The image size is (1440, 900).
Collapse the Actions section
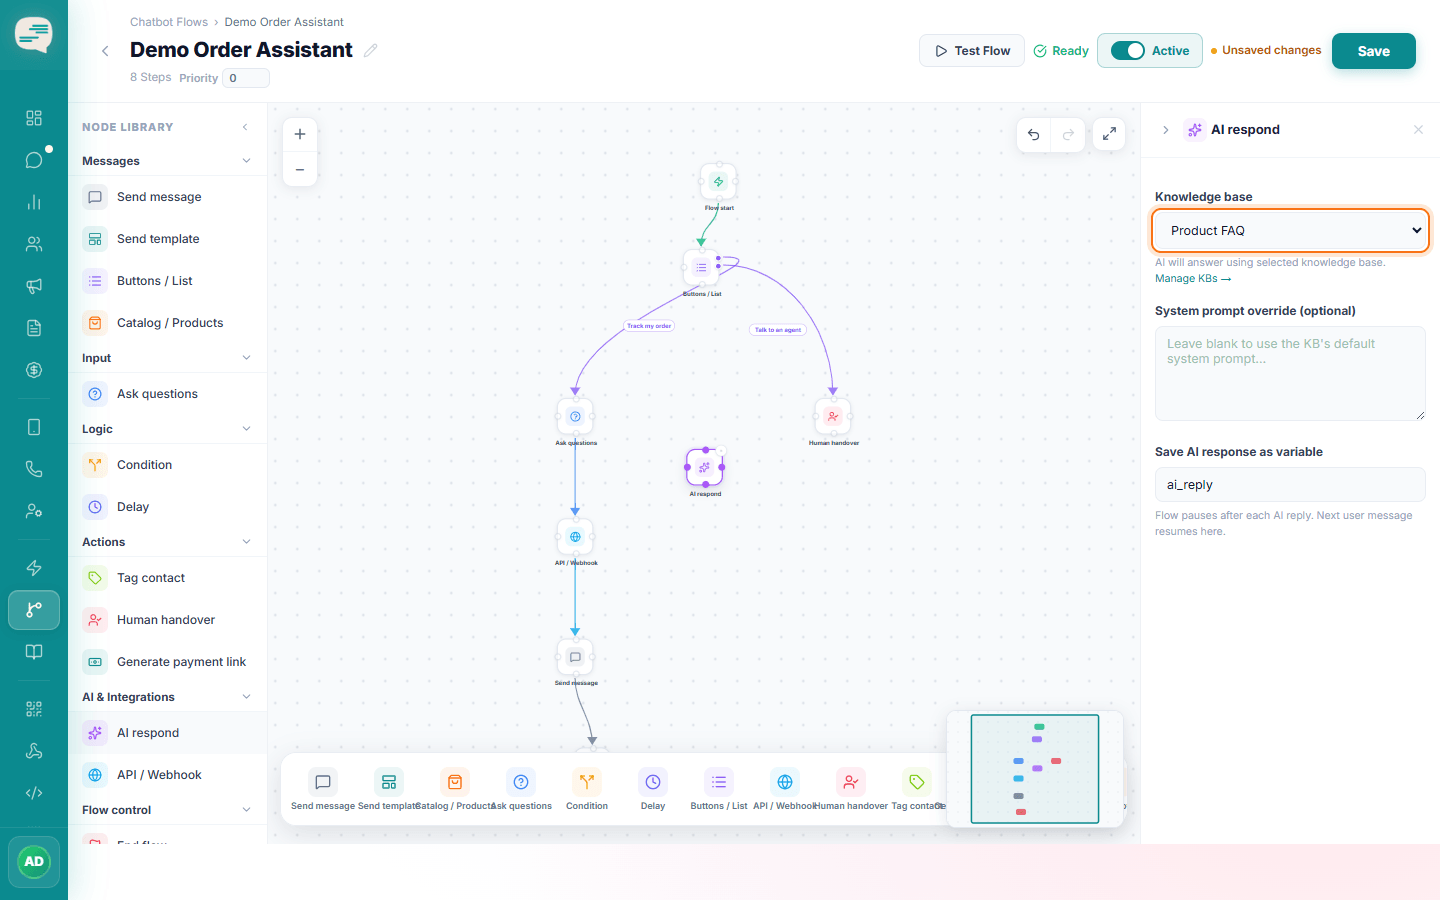click(246, 542)
